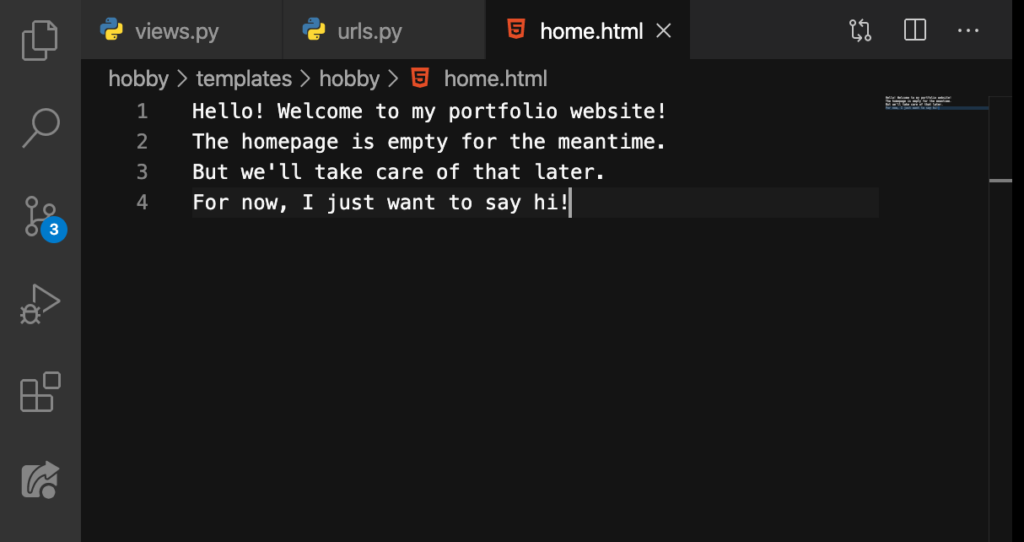The height and width of the screenshot is (542, 1024).
Task: Click the second hobby breadcrumb folder
Action: 349,79
